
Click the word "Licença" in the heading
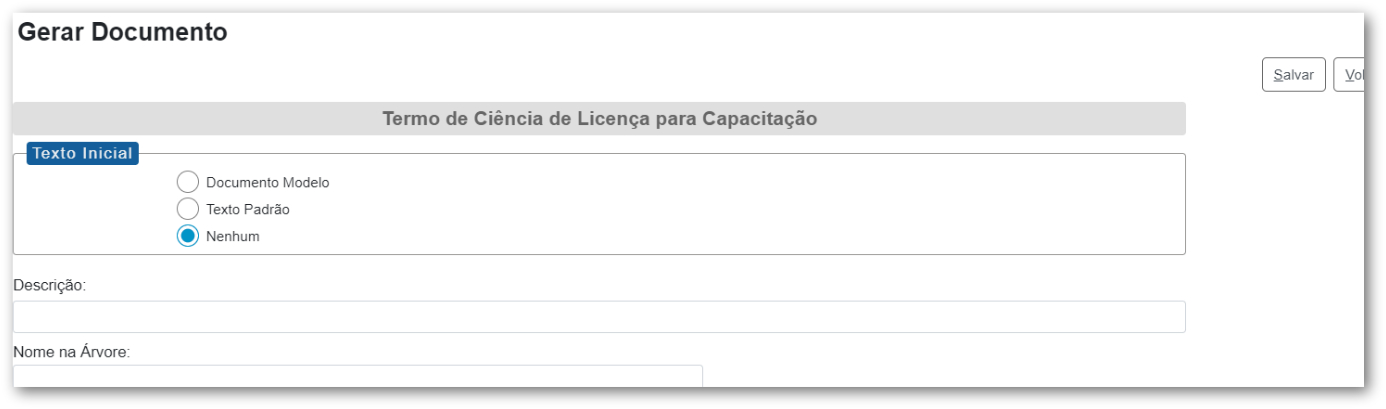coord(617,119)
